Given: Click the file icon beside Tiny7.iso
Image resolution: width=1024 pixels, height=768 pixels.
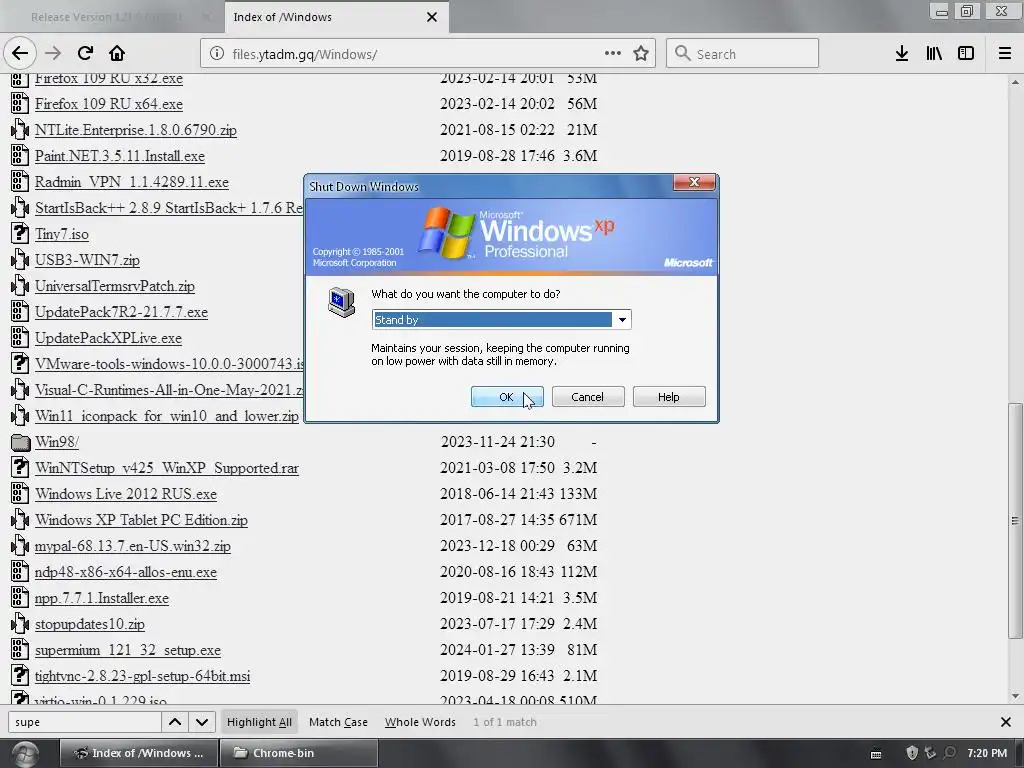Looking at the screenshot, I should click(x=20, y=233).
